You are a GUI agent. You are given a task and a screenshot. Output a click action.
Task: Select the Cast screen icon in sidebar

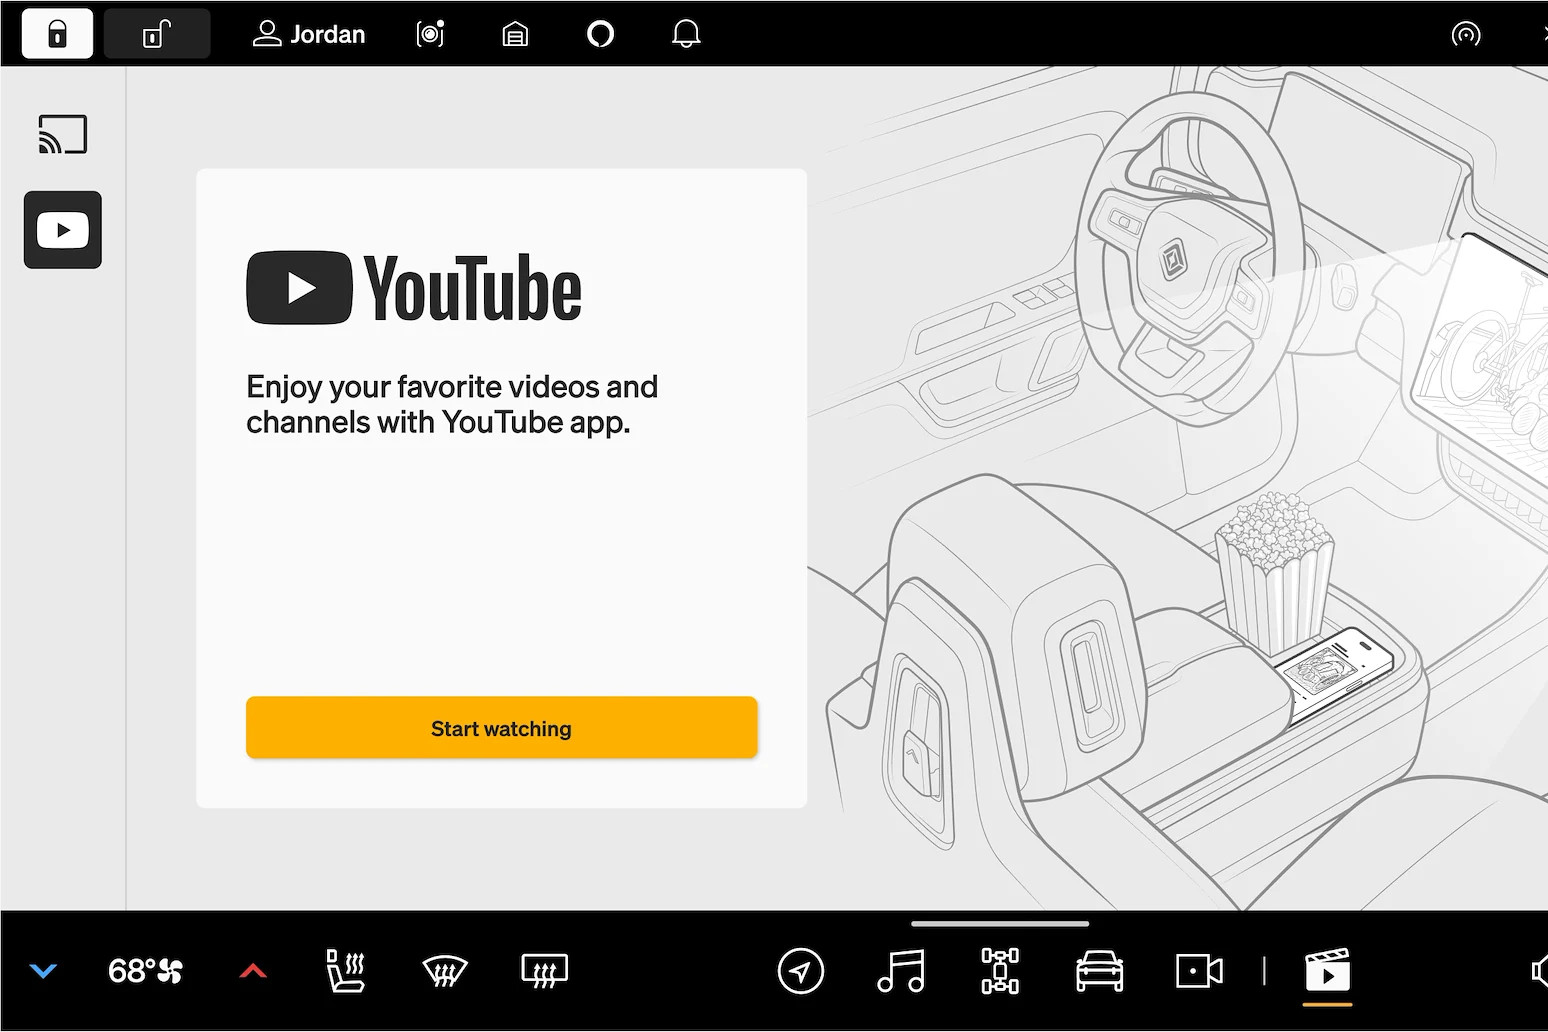pyautogui.click(x=63, y=134)
